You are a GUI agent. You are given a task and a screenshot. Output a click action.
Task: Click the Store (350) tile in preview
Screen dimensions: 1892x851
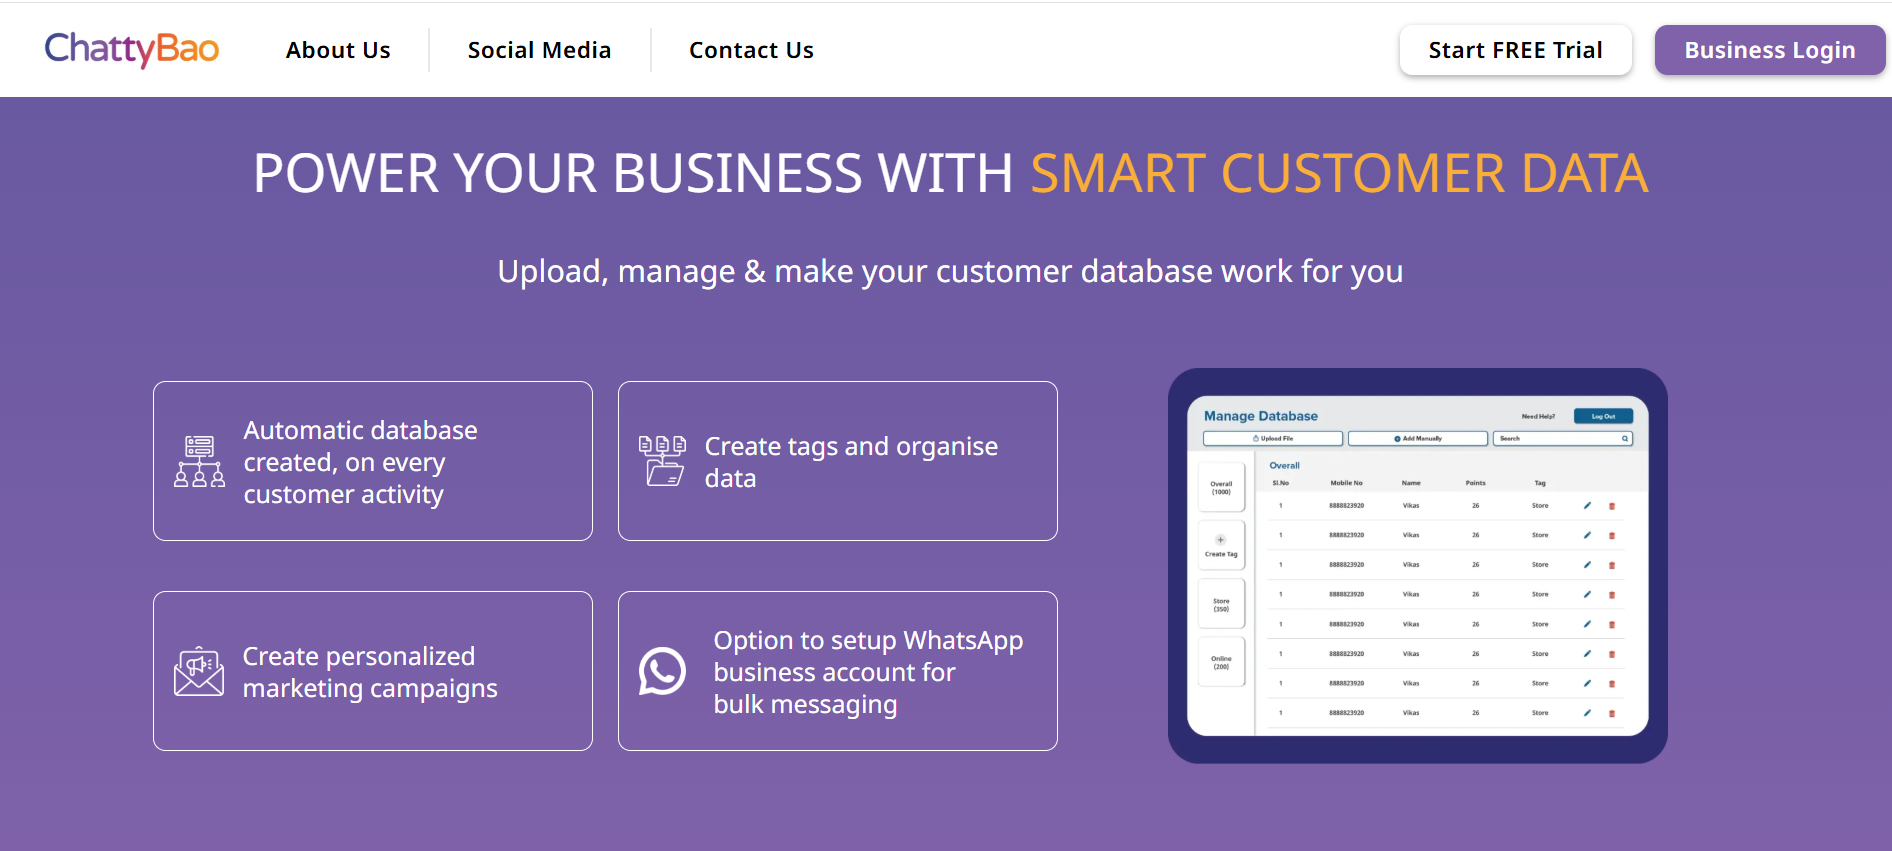point(1221,604)
